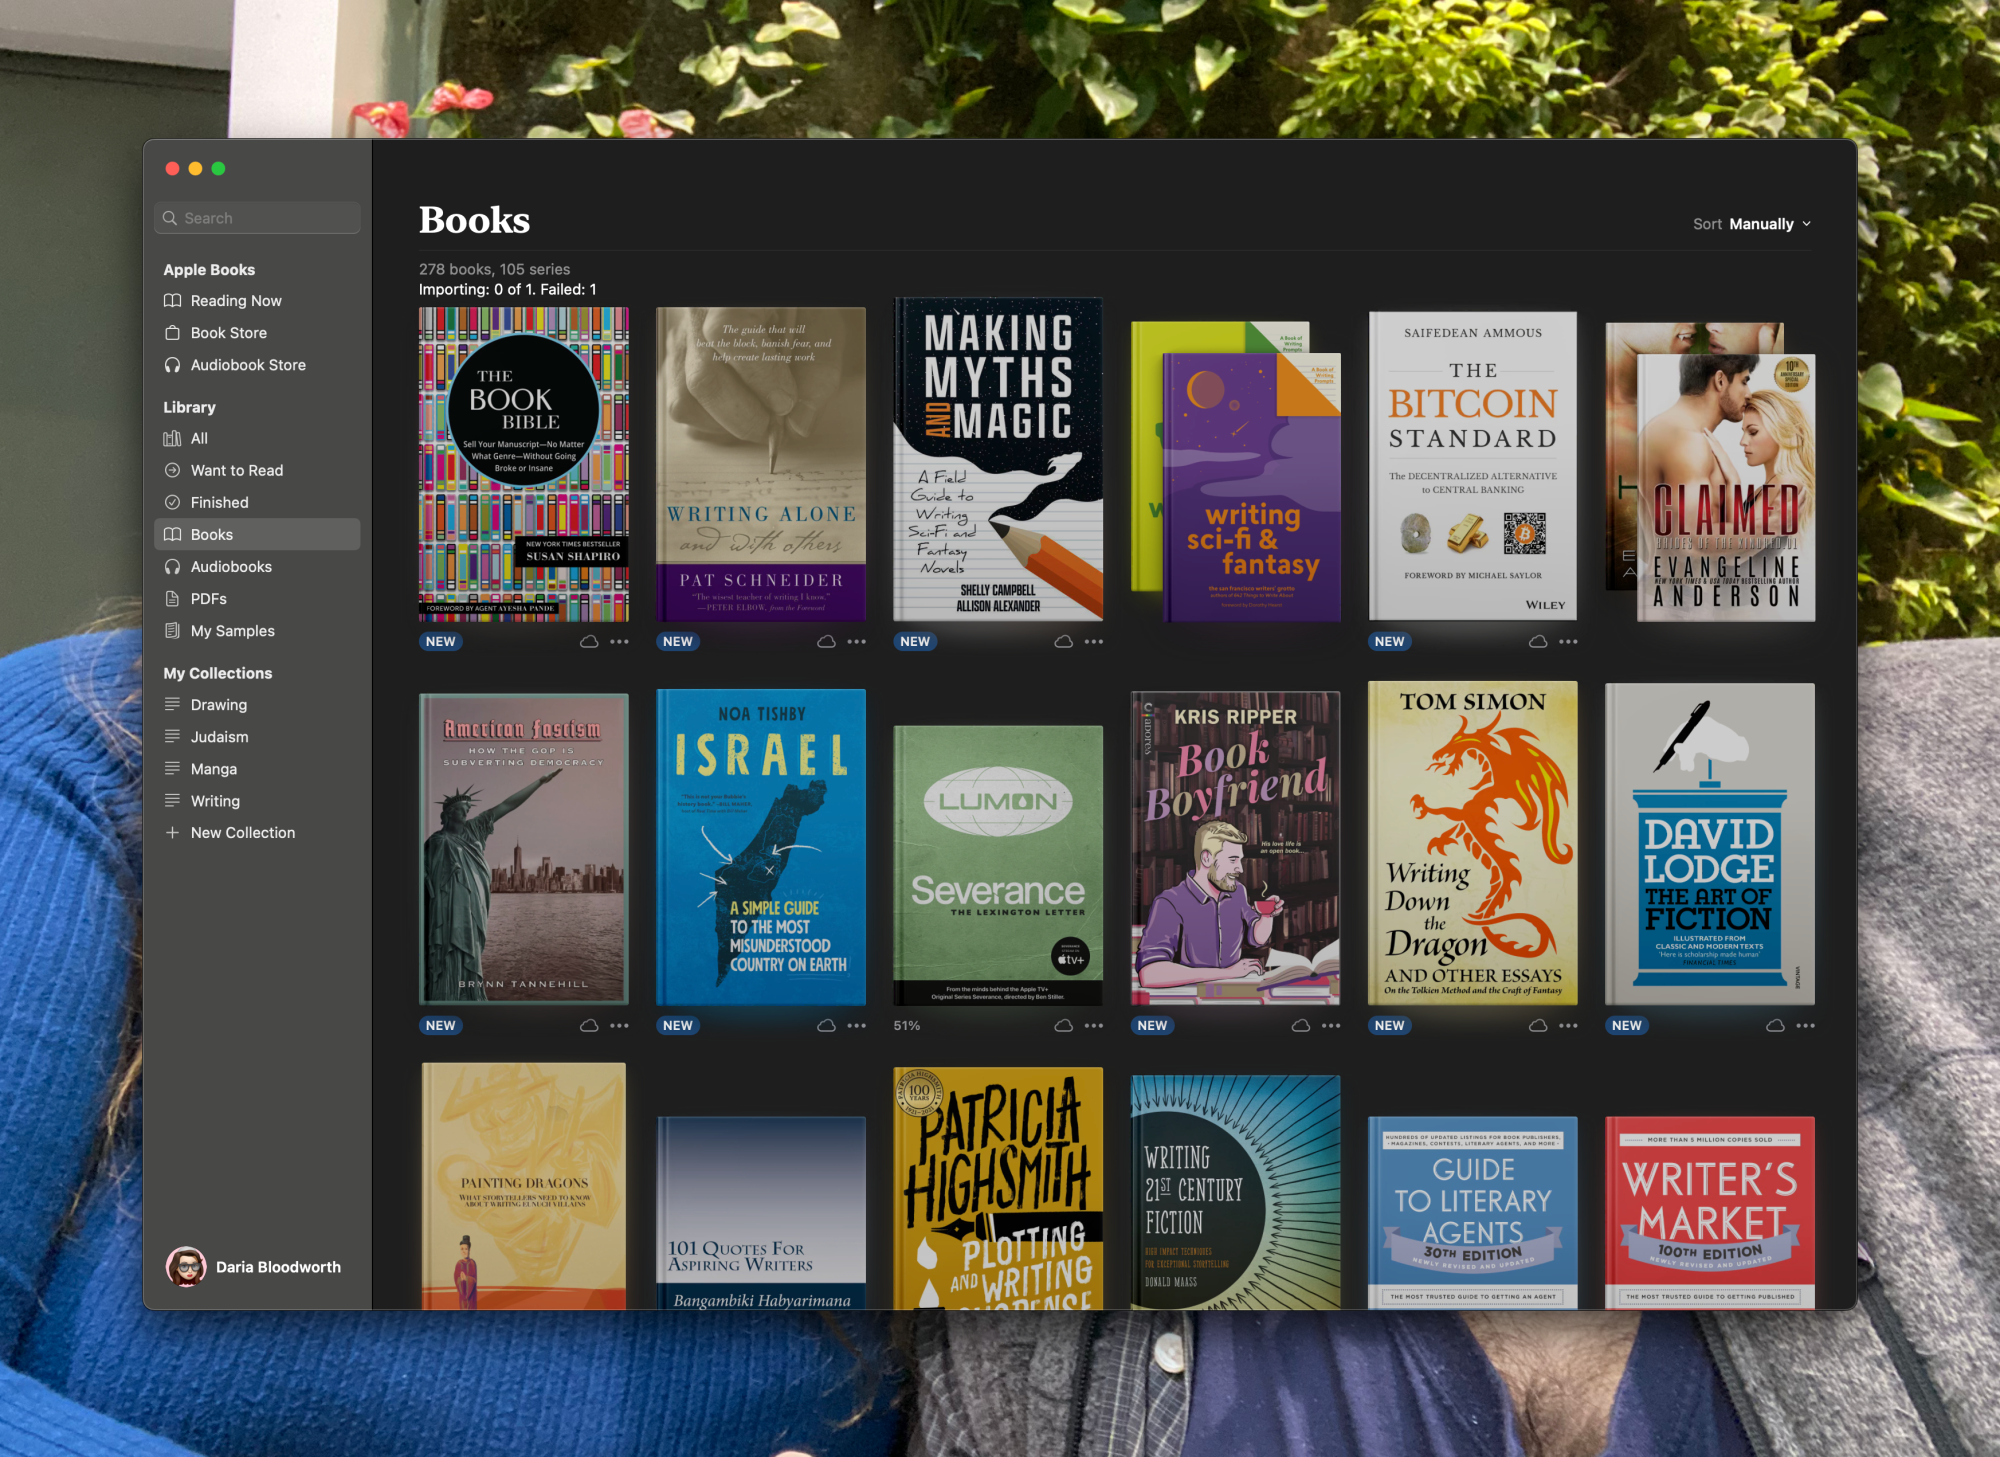Open more options under The Bitcoin Standard

point(1568,642)
